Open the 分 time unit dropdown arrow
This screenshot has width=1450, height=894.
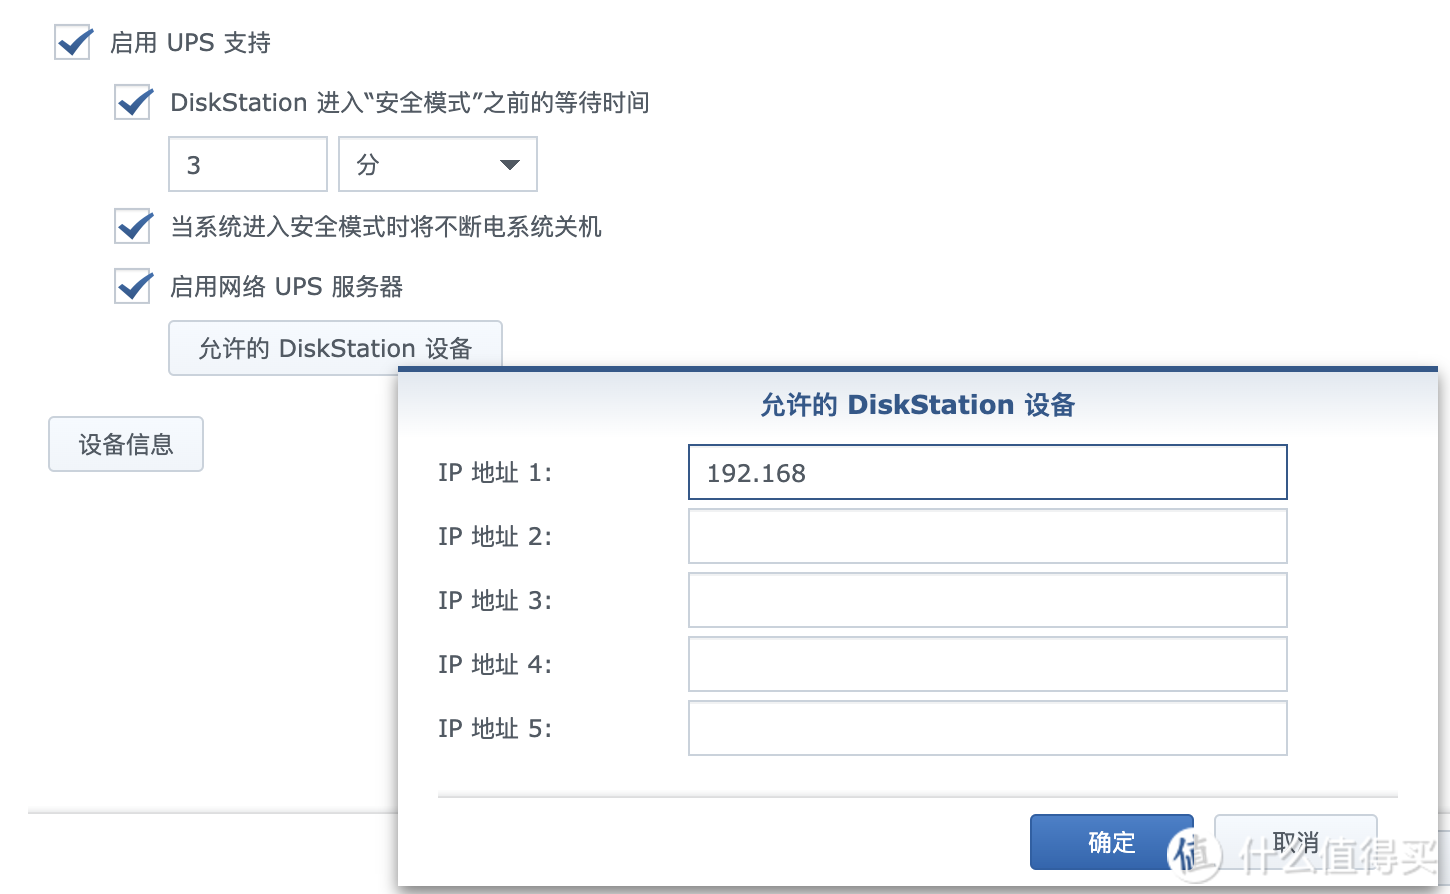click(x=509, y=165)
